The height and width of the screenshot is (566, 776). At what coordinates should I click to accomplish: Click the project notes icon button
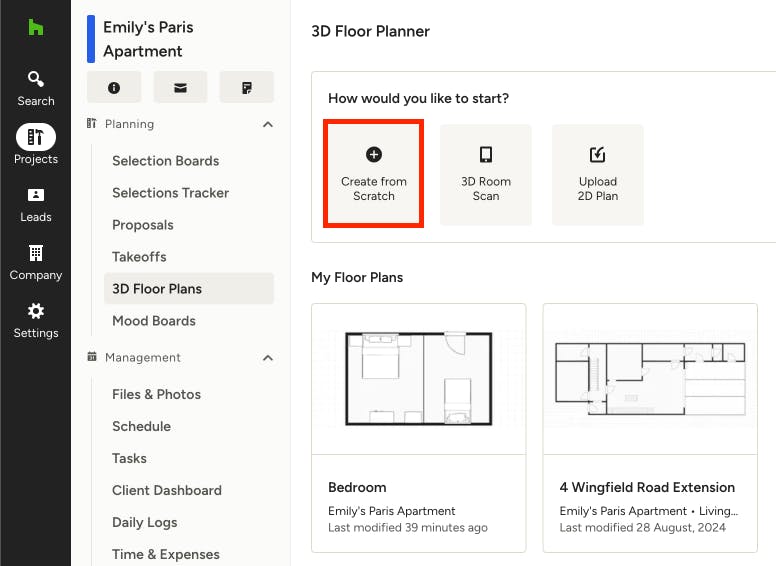click(x=246, y=88)
